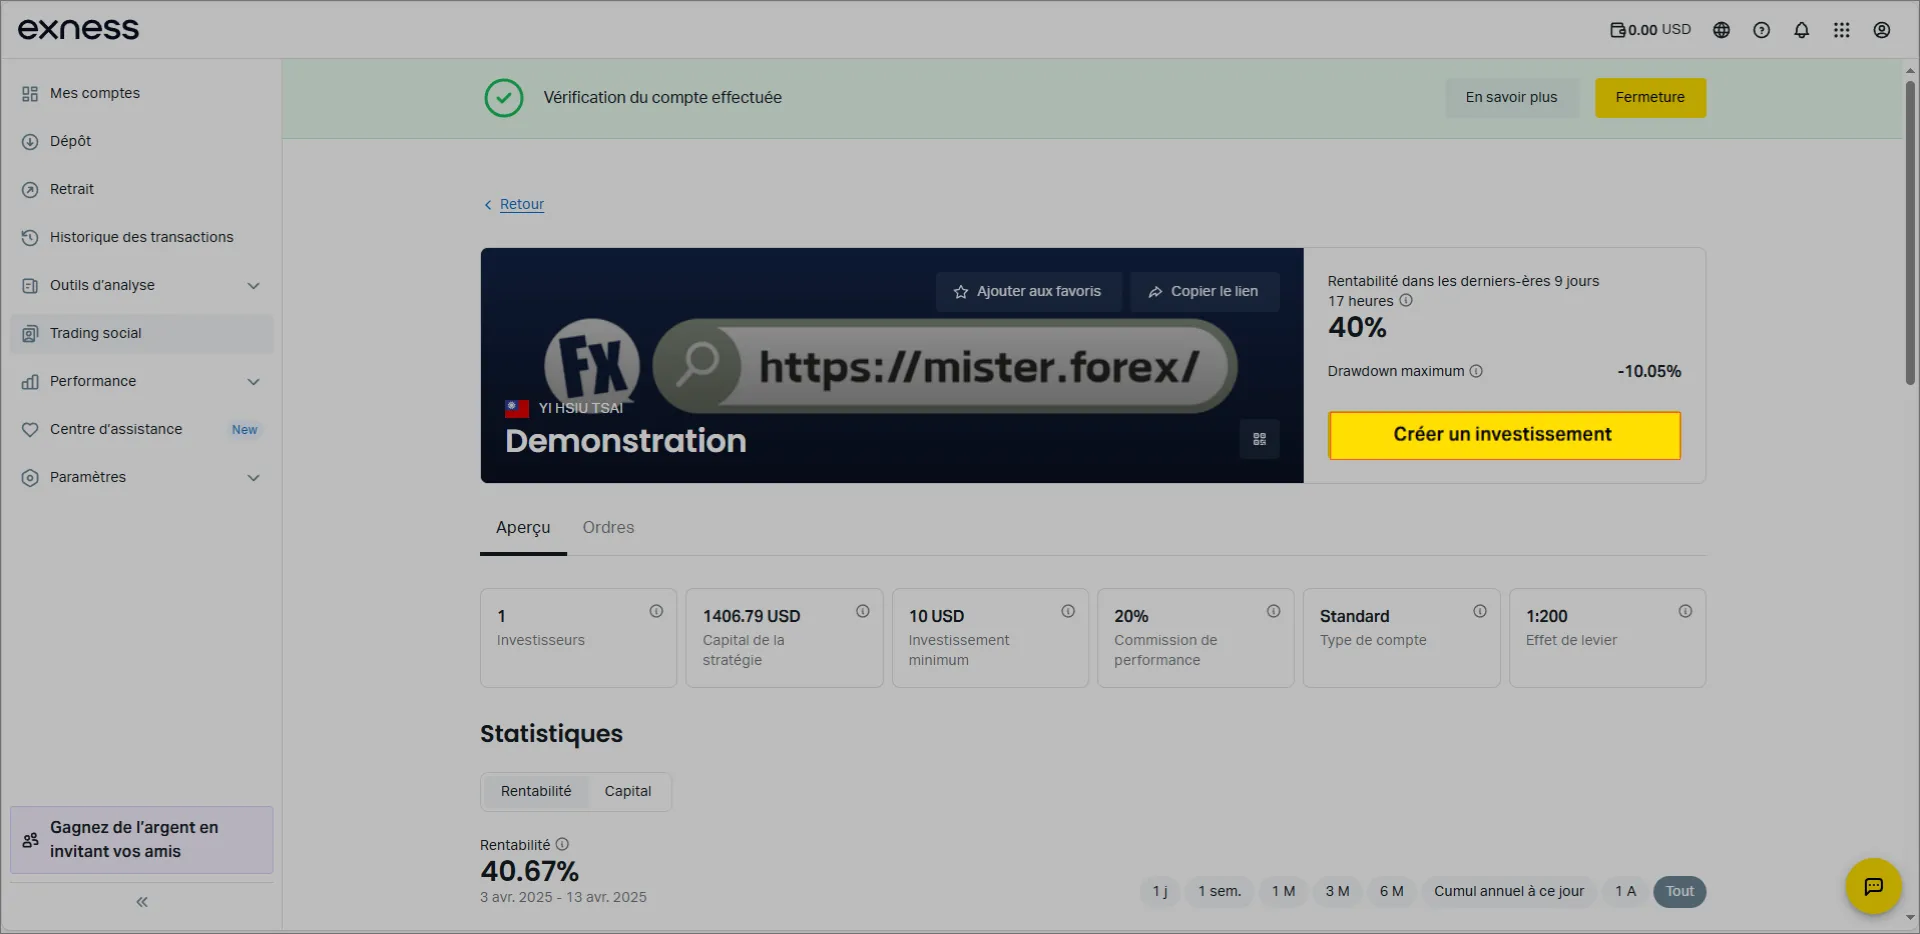Open the live chat bubble
The width and height of the screenshot is (1920, 934).
pos(1873,886)
